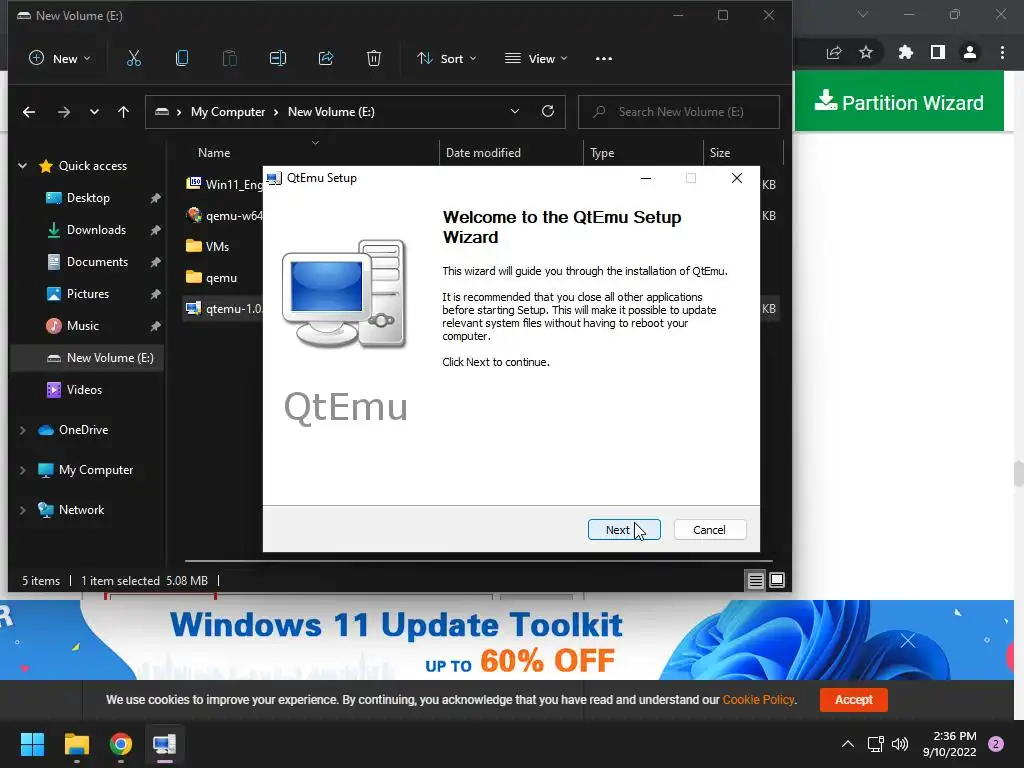Click the Share icon in Explorer toolbar
1024x768 pixels.
pos(326,59)
